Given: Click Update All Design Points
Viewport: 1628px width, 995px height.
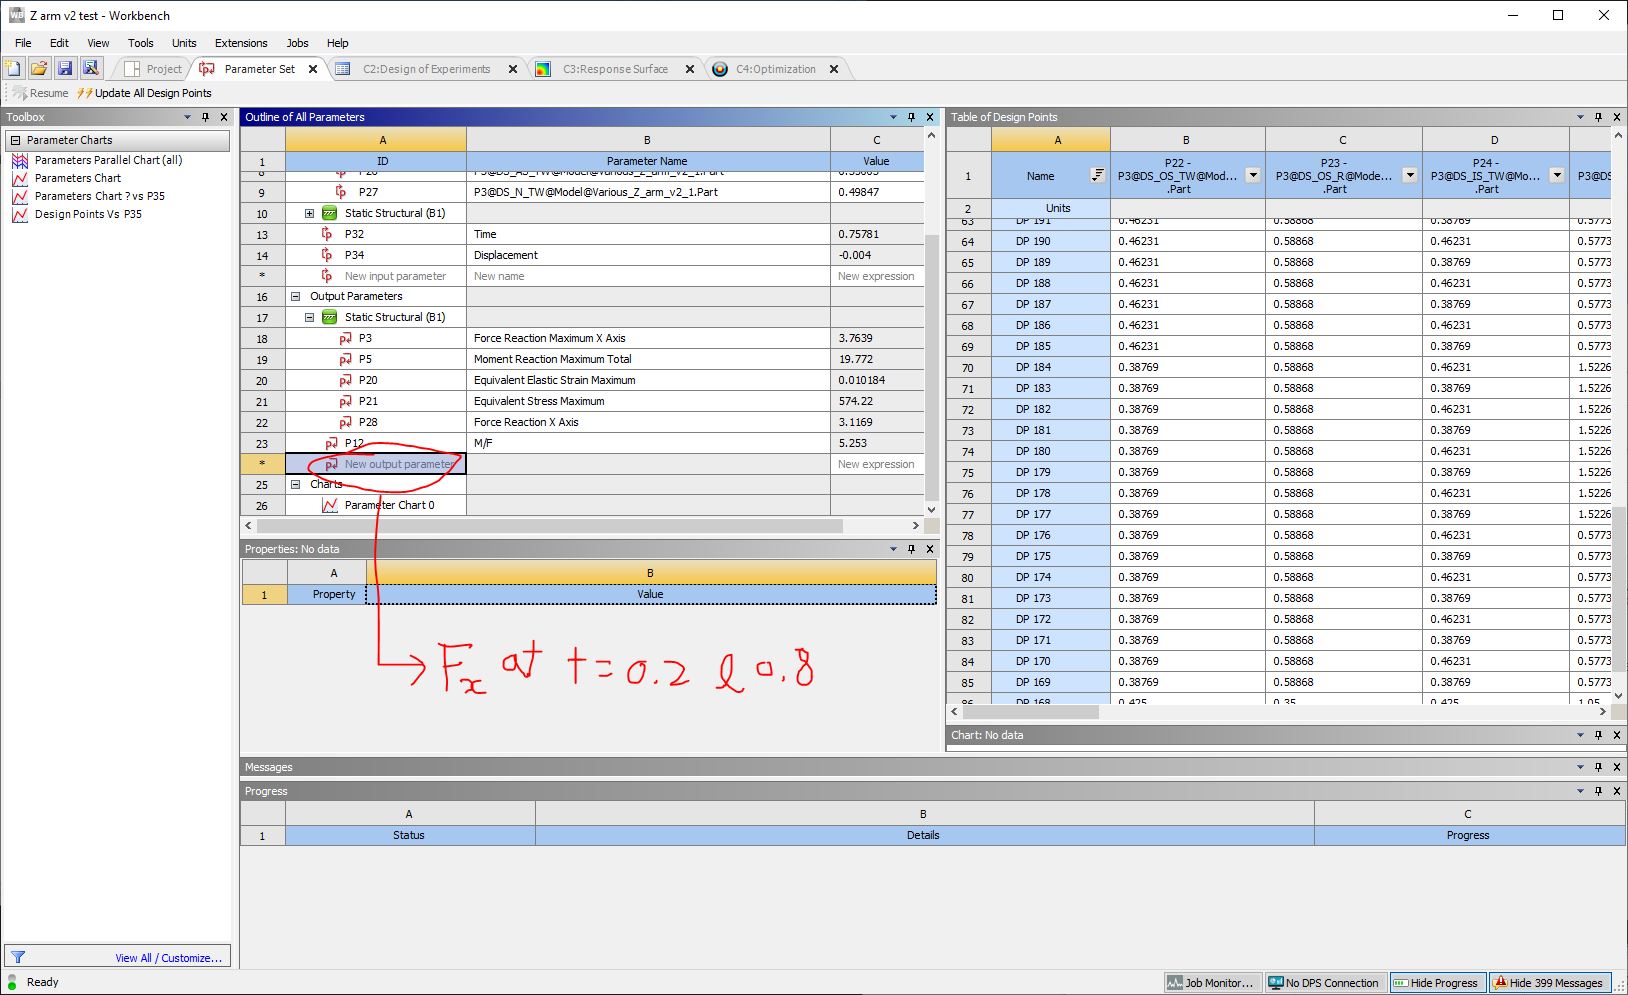Looking at the screenshot, I should click(x=144, y=93).
